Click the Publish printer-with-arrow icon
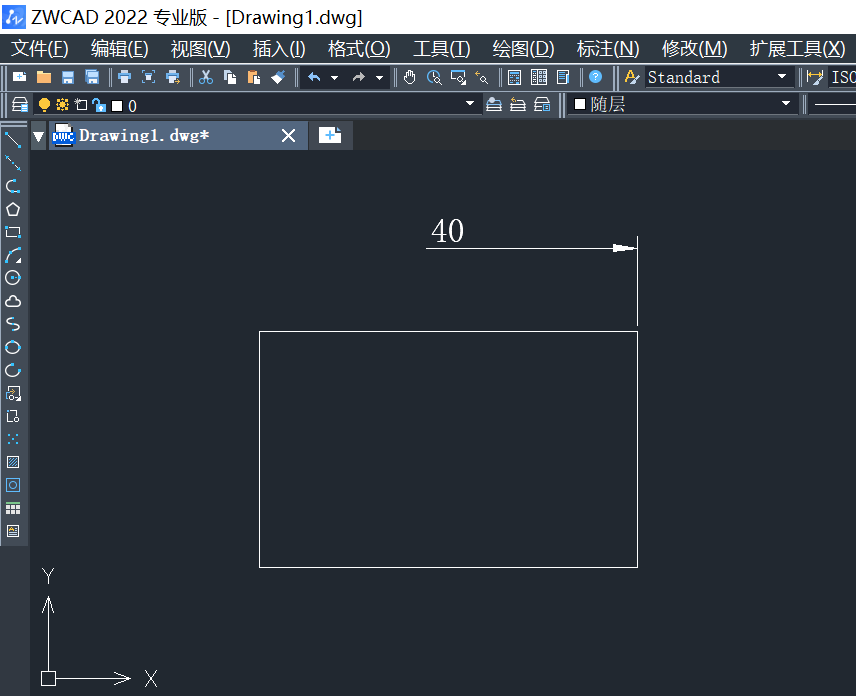Screen dimensions: 856x696 pyautogui.click(x=173, y=78)
